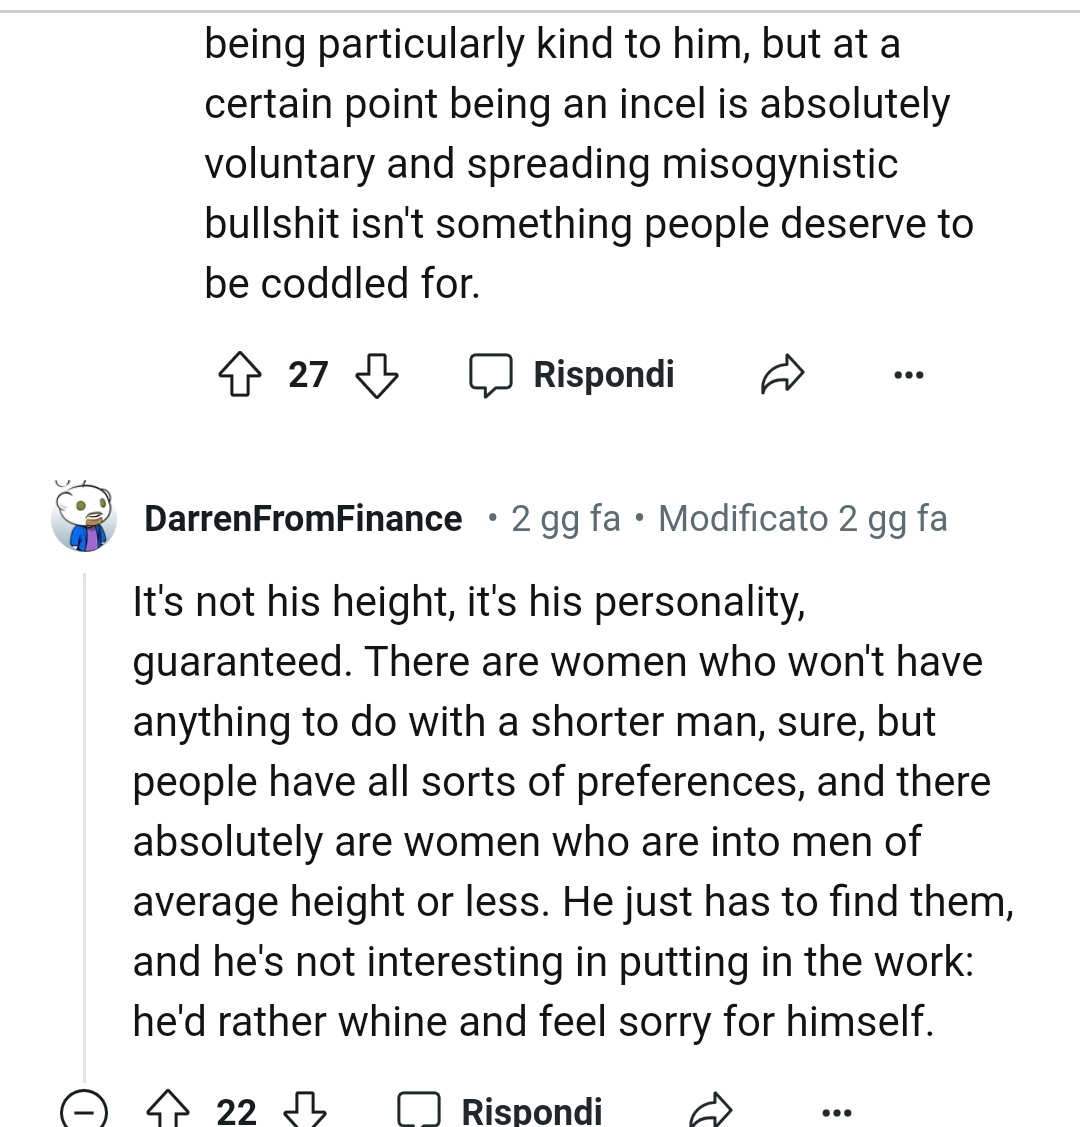Upvote the comment with 27 points
Screen dimensions: 1080x1127
[x=240, y=376]
